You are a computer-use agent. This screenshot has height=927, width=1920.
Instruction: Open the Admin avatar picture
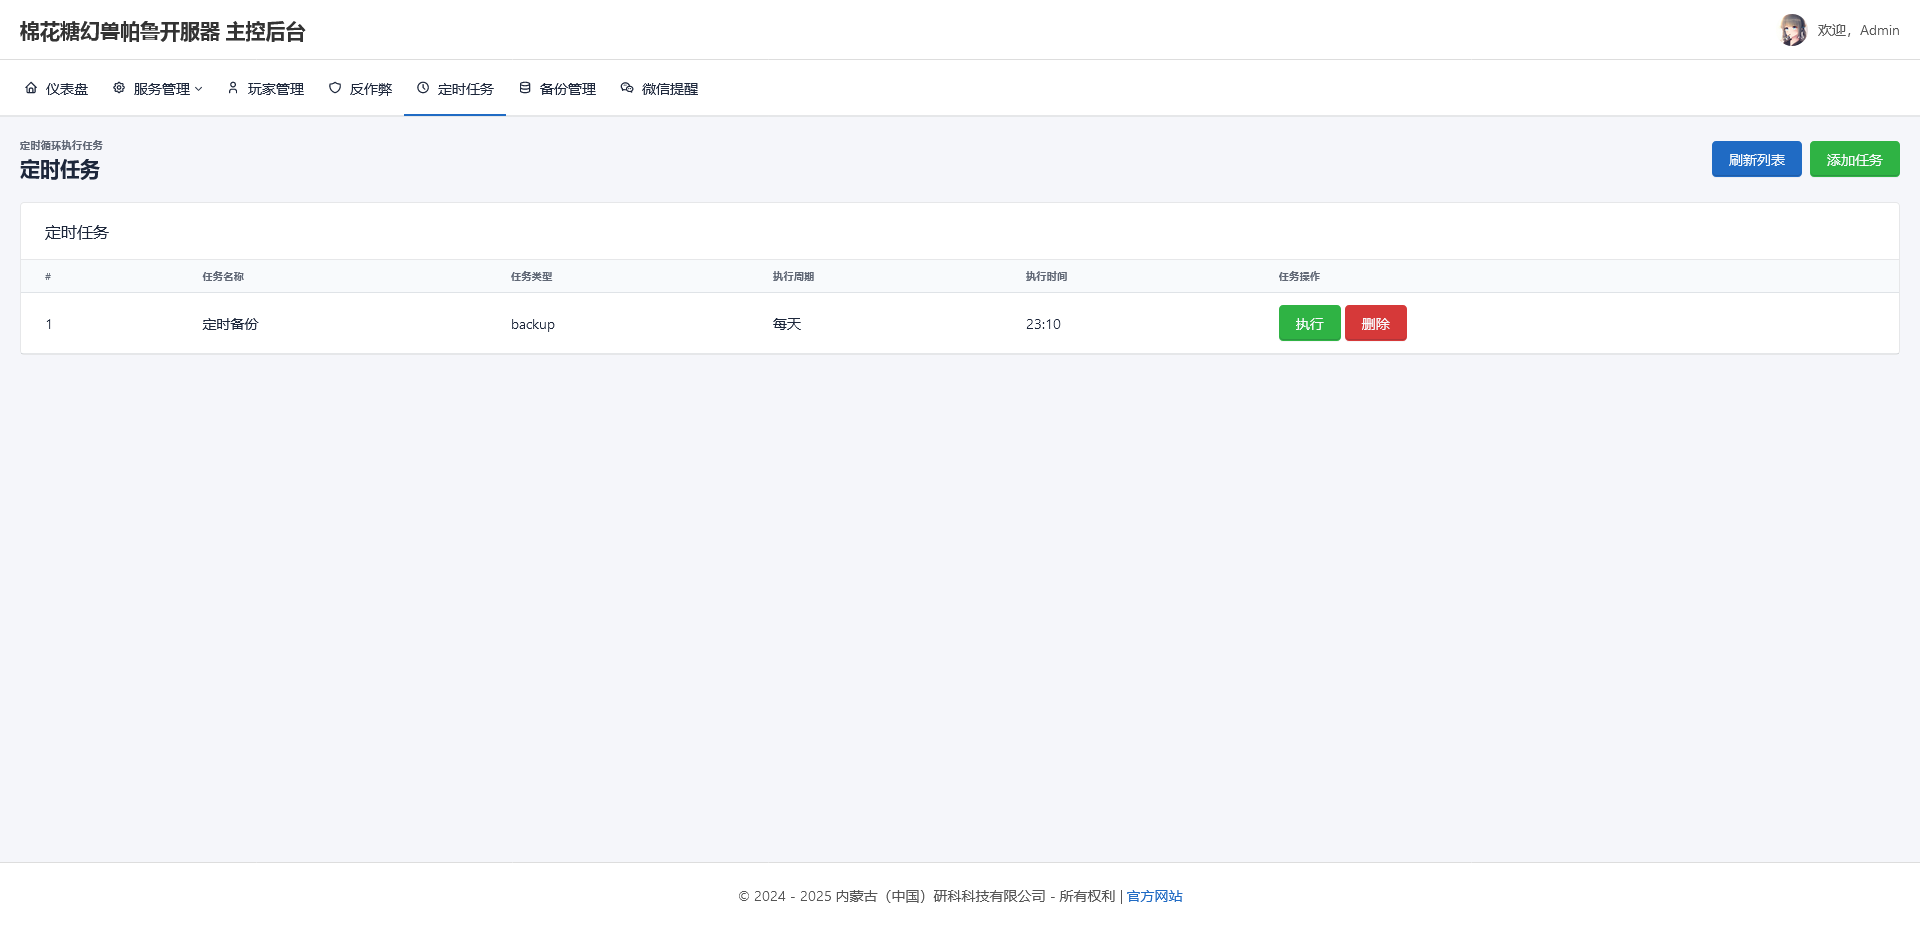pyautogui.click(x=1793, y=29)
